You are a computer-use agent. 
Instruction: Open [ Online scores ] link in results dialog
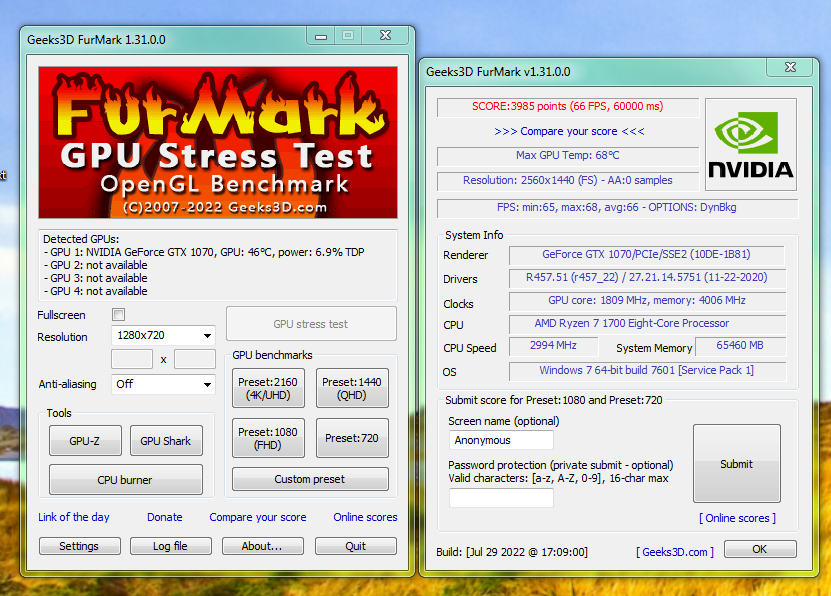point(737,518)
